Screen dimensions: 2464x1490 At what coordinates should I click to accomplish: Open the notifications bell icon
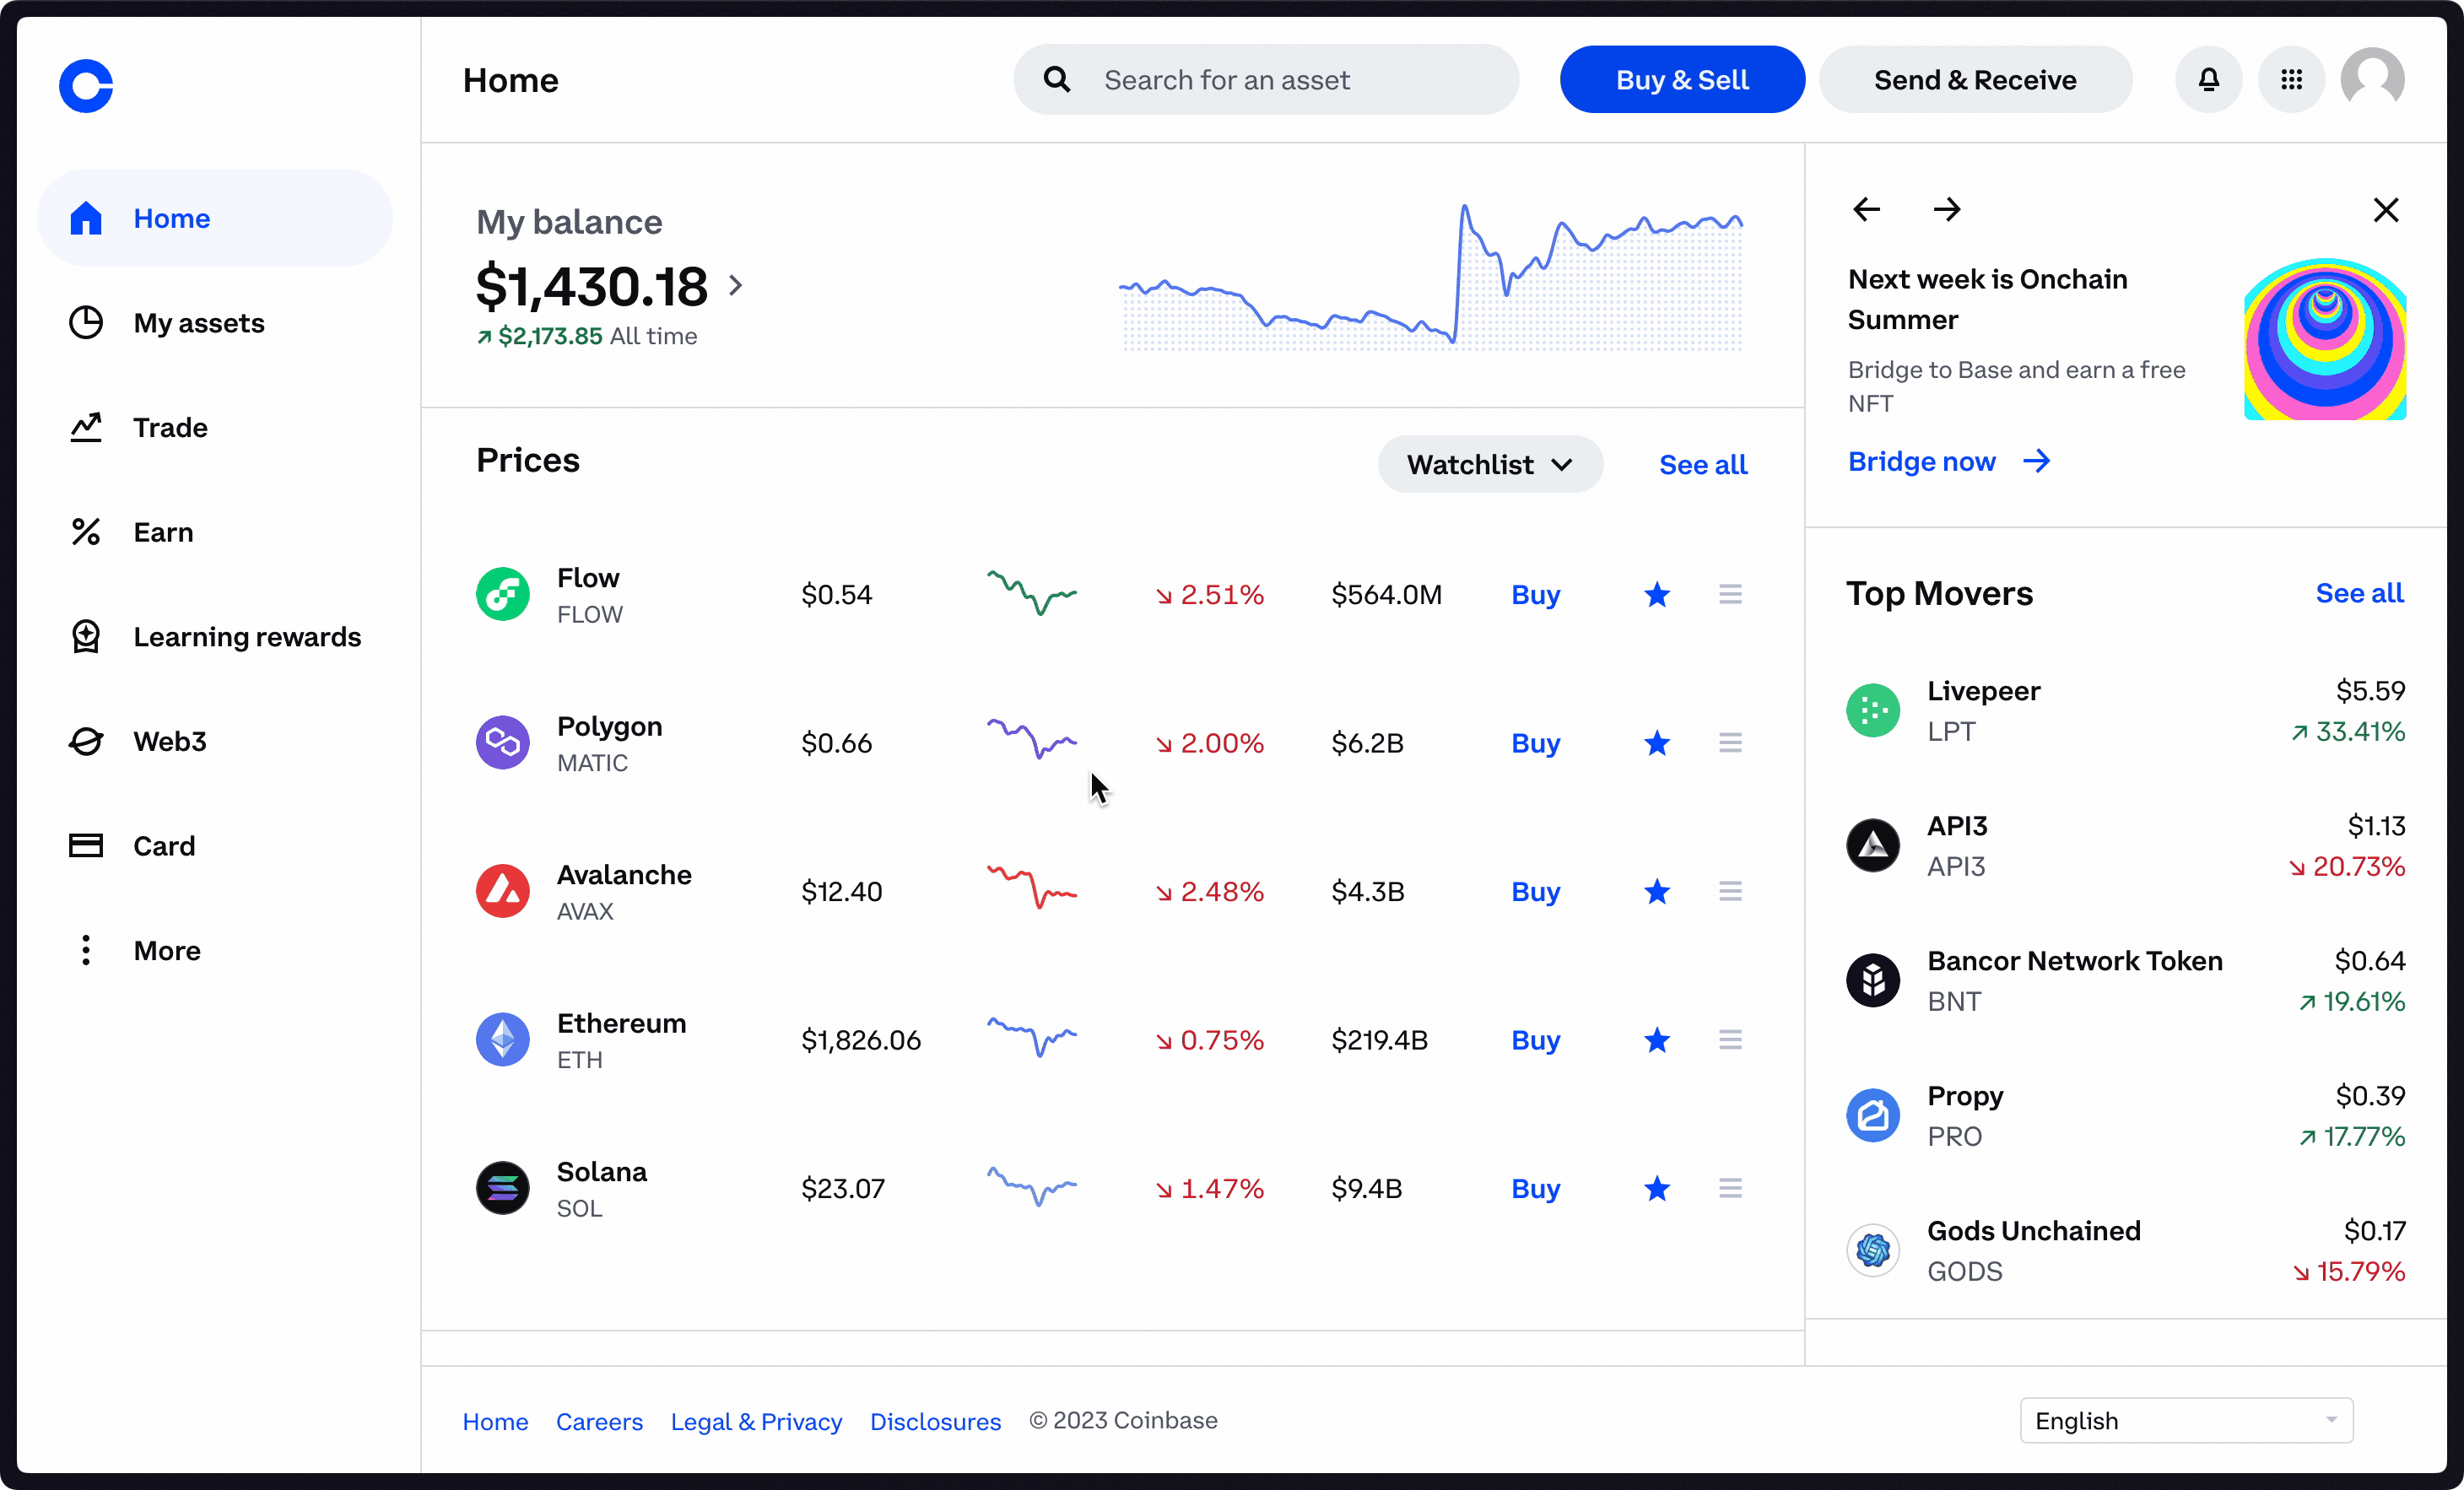point(2208,80)
